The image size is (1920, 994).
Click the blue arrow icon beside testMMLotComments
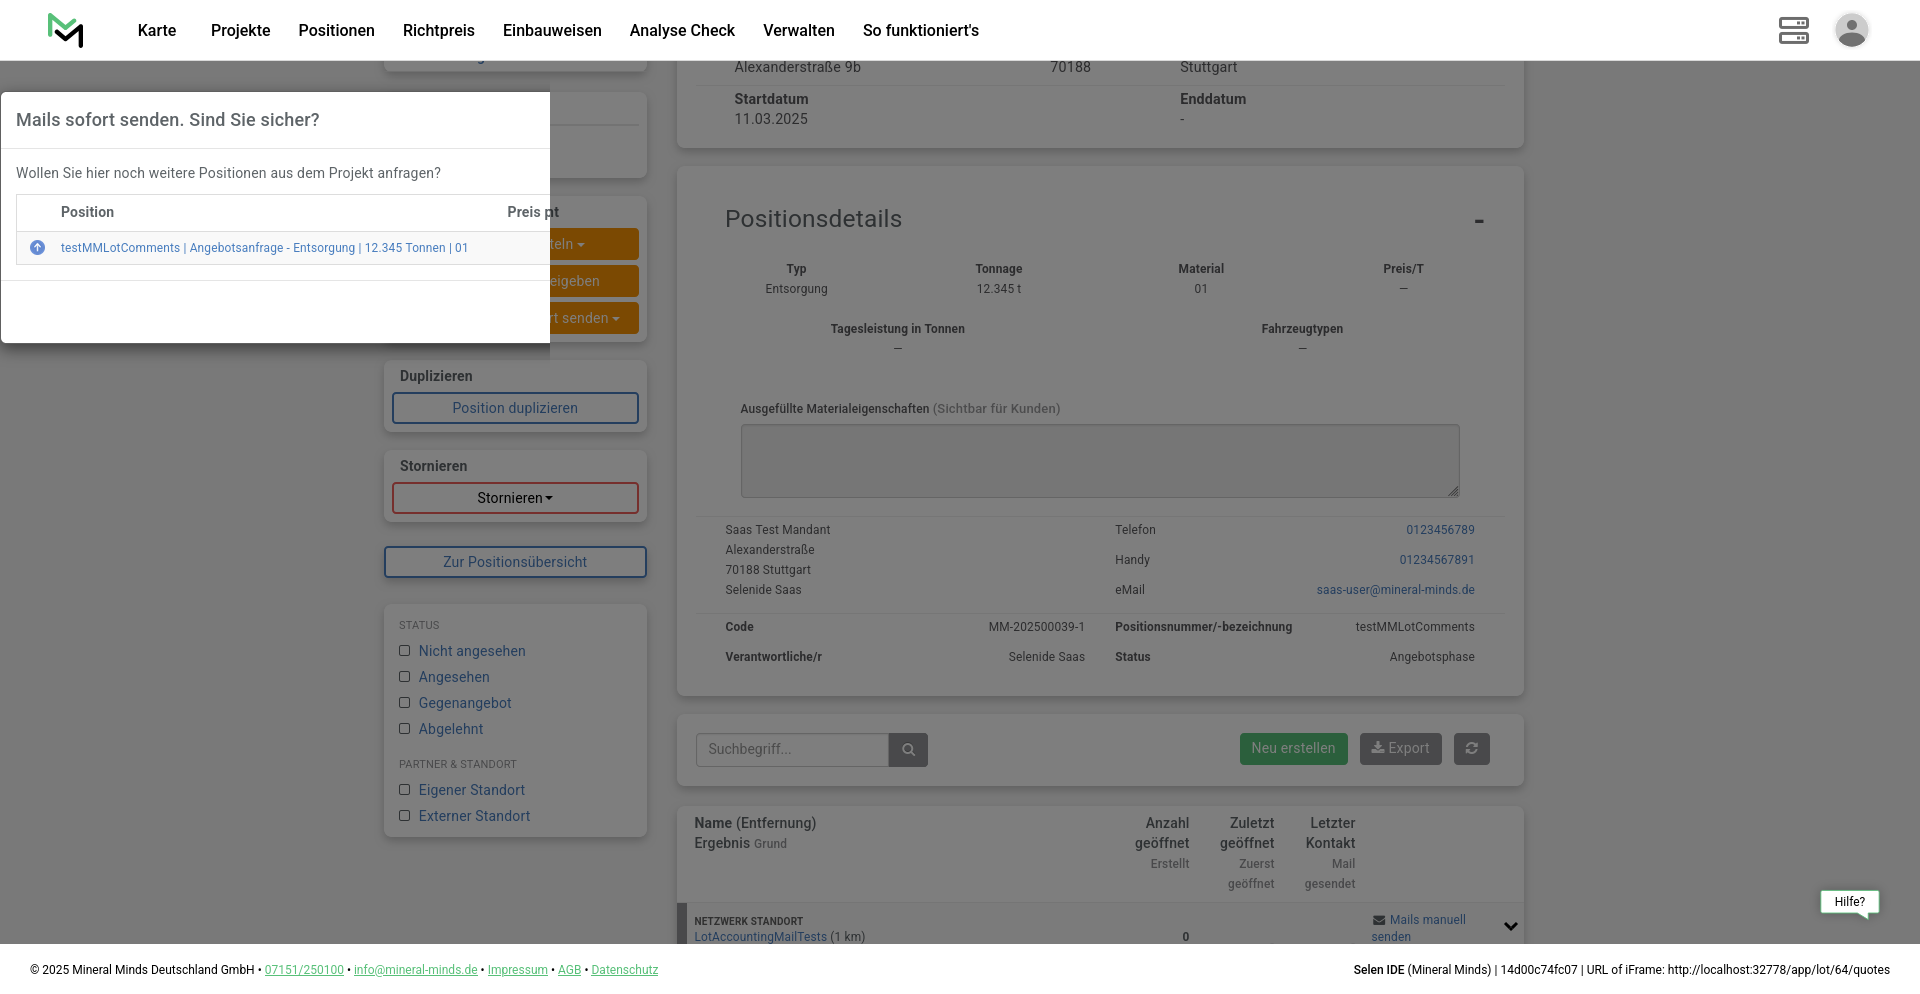click(x=38, y=248)
